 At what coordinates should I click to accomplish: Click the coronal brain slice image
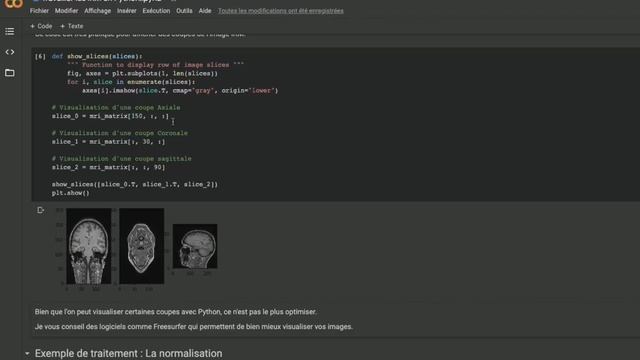89,246
